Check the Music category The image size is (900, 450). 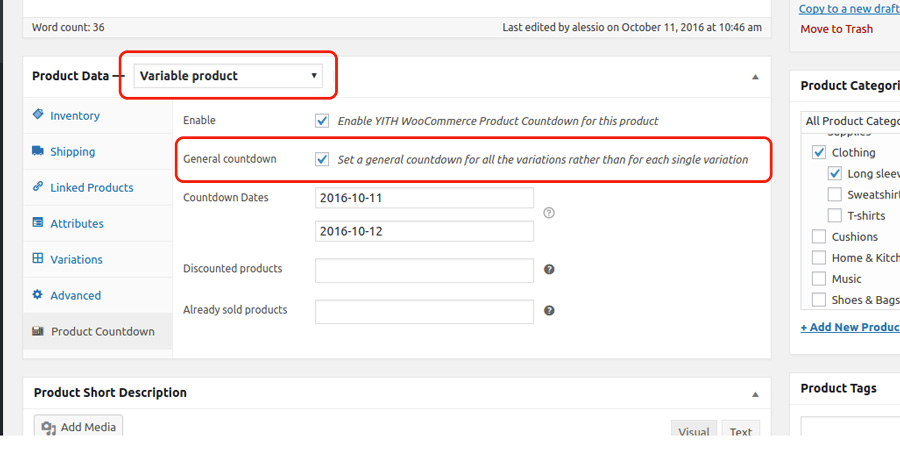pyautogui.click(x=818, y=279)
